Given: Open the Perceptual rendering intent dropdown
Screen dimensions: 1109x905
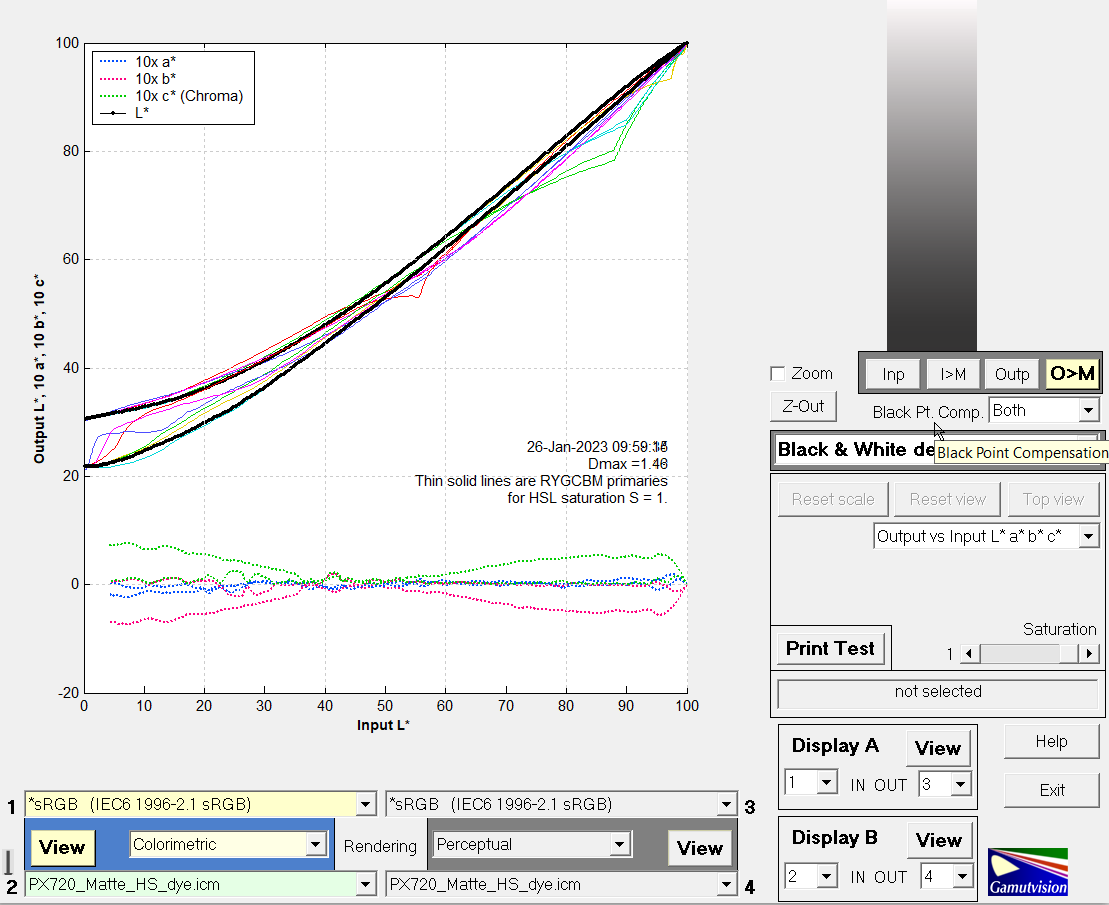Looking at the screenshot, I should pos(620,845).
